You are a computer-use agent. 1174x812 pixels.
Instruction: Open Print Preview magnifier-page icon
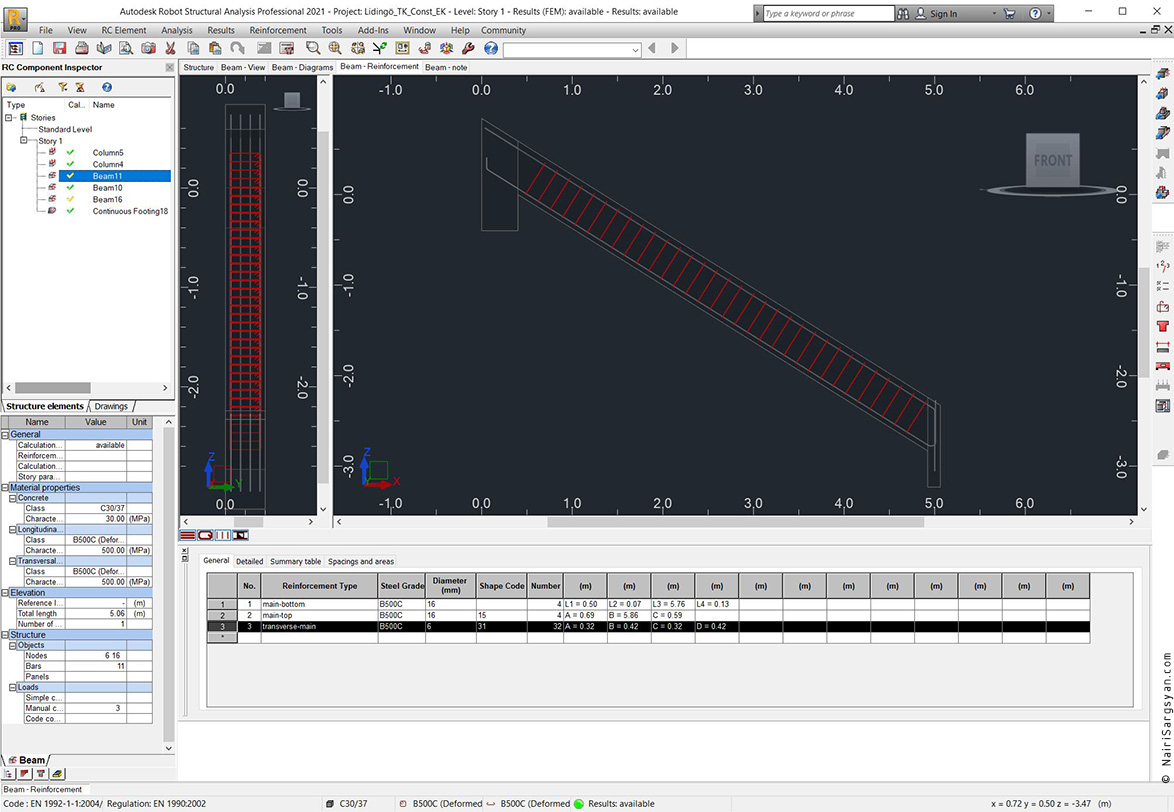coord(126,48)
